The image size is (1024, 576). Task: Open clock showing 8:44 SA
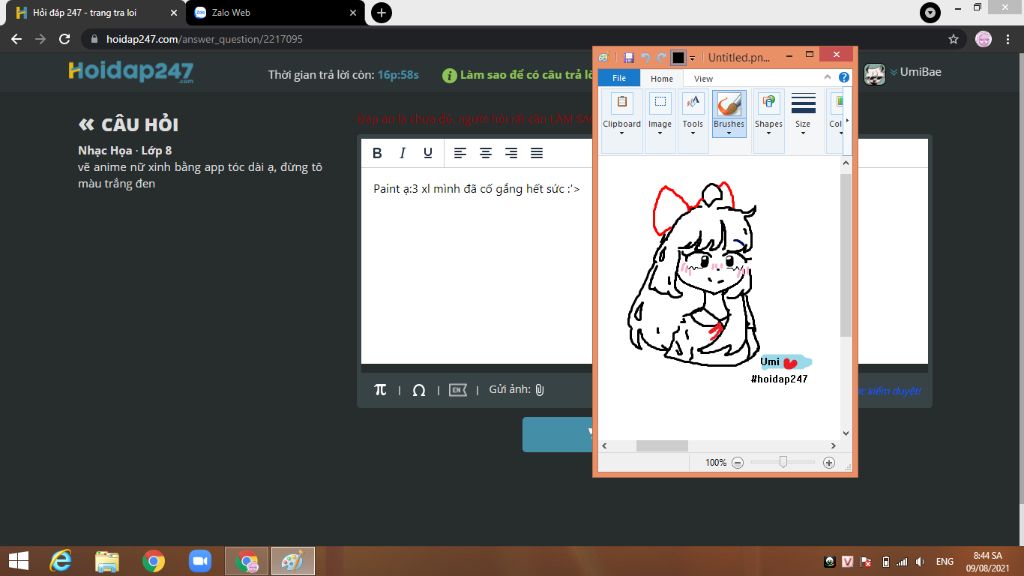(x=987, y=562)
